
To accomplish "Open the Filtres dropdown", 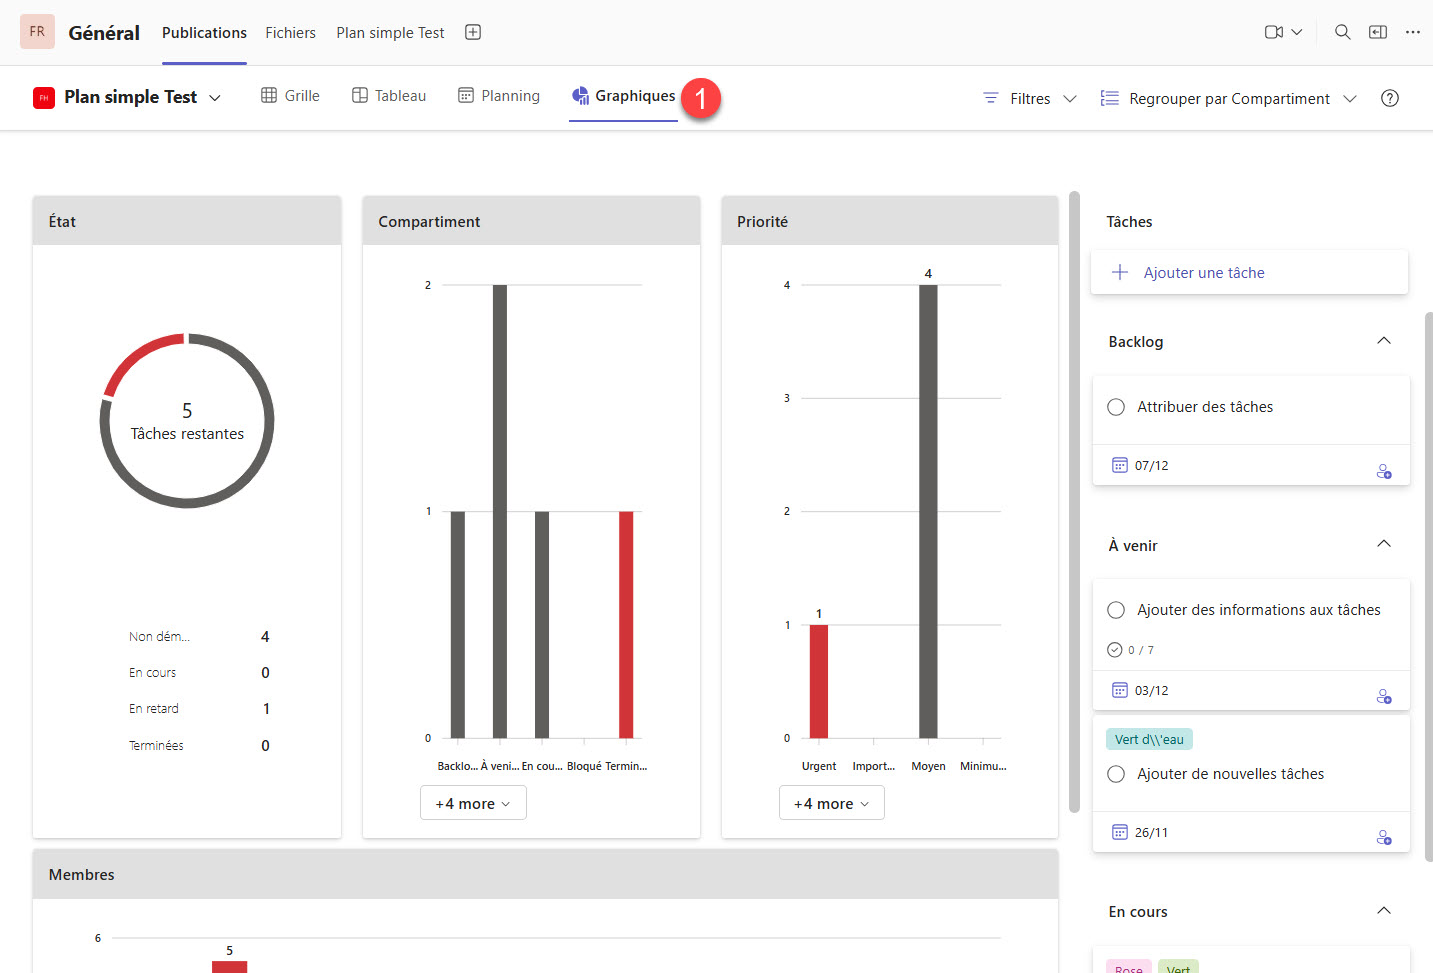I will pos(1030,98).
